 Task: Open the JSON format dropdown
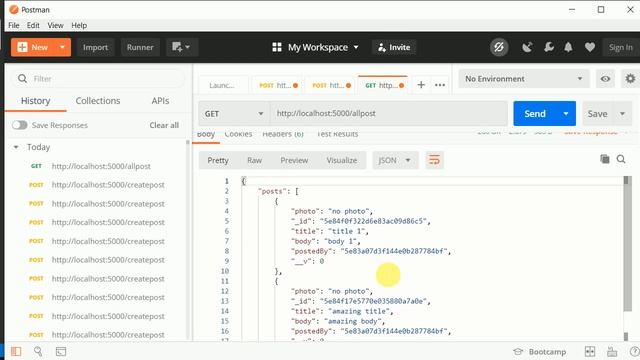coord(395,160)
